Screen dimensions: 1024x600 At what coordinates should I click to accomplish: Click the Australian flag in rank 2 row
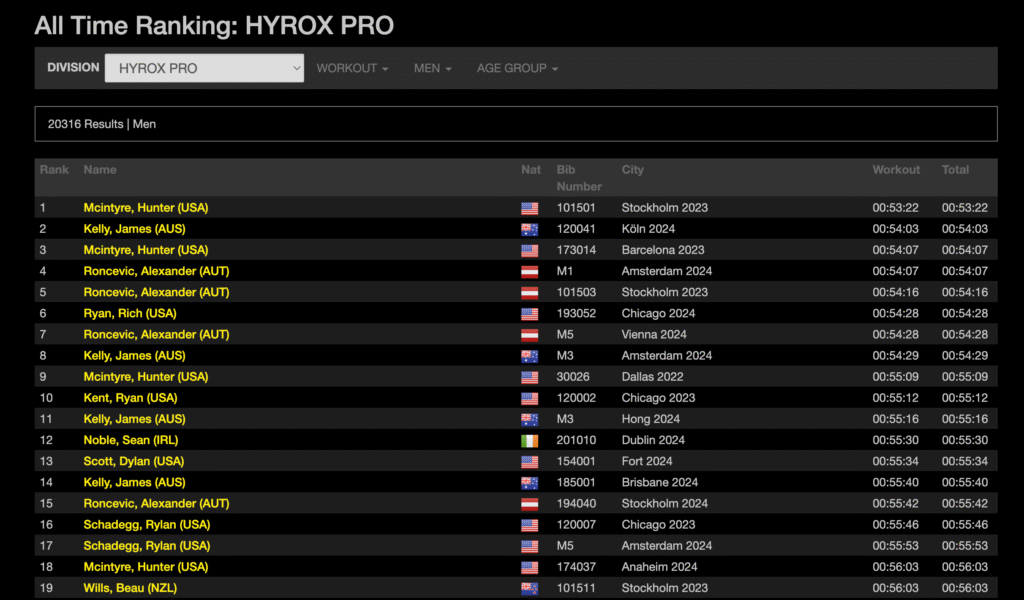[x=530, y=229]
